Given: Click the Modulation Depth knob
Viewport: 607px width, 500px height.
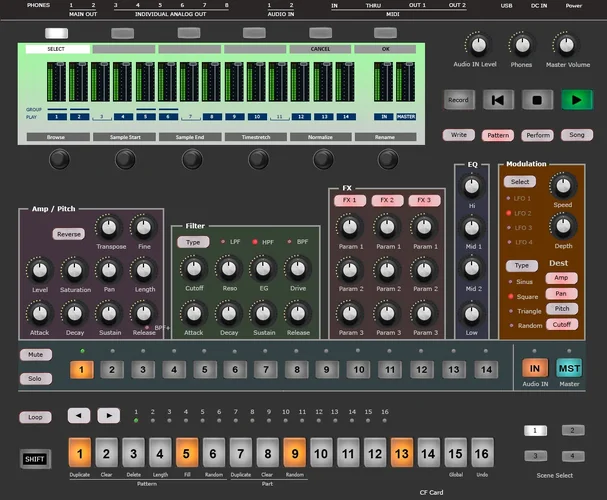Looking at the screenshot, I should [x=563, y=226].
